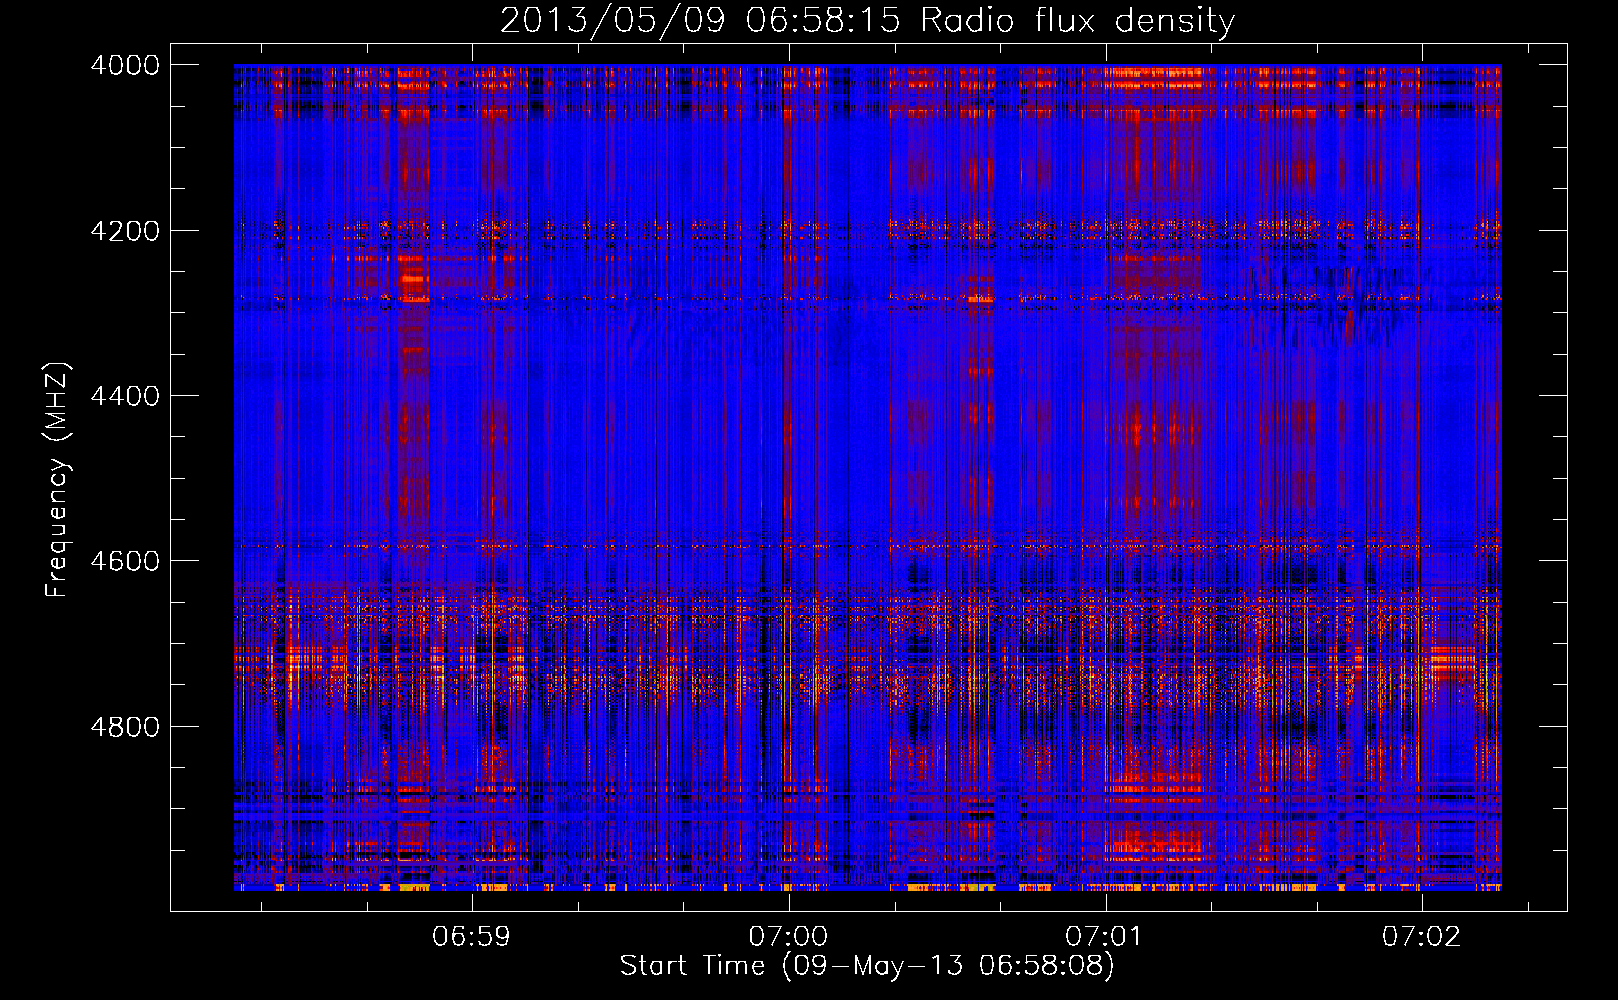Click the 4200 frequency tick label

pyautogui.click(x=125, y=231)
